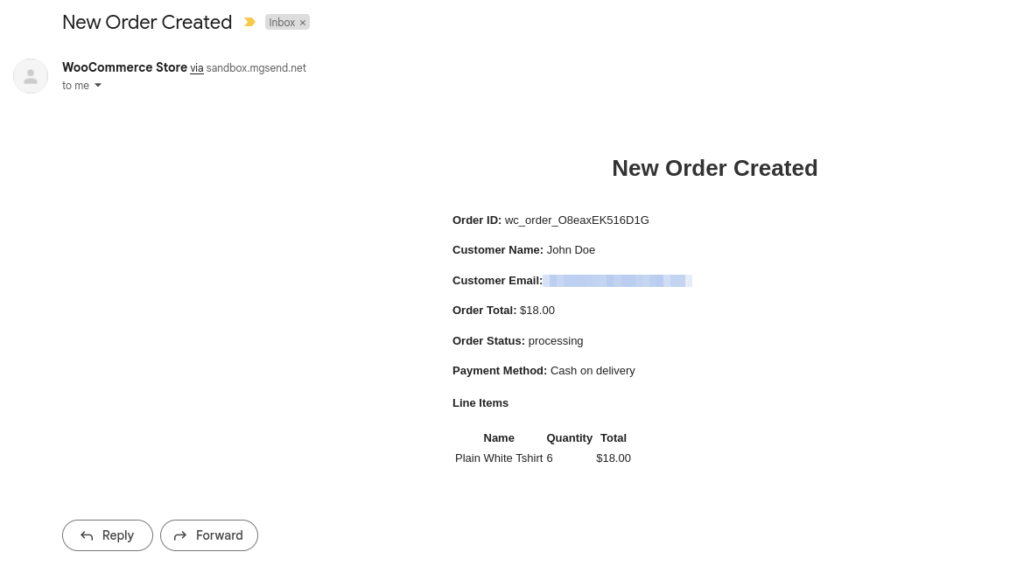
Task: Click the Reply button
Action: pos(107,535)
